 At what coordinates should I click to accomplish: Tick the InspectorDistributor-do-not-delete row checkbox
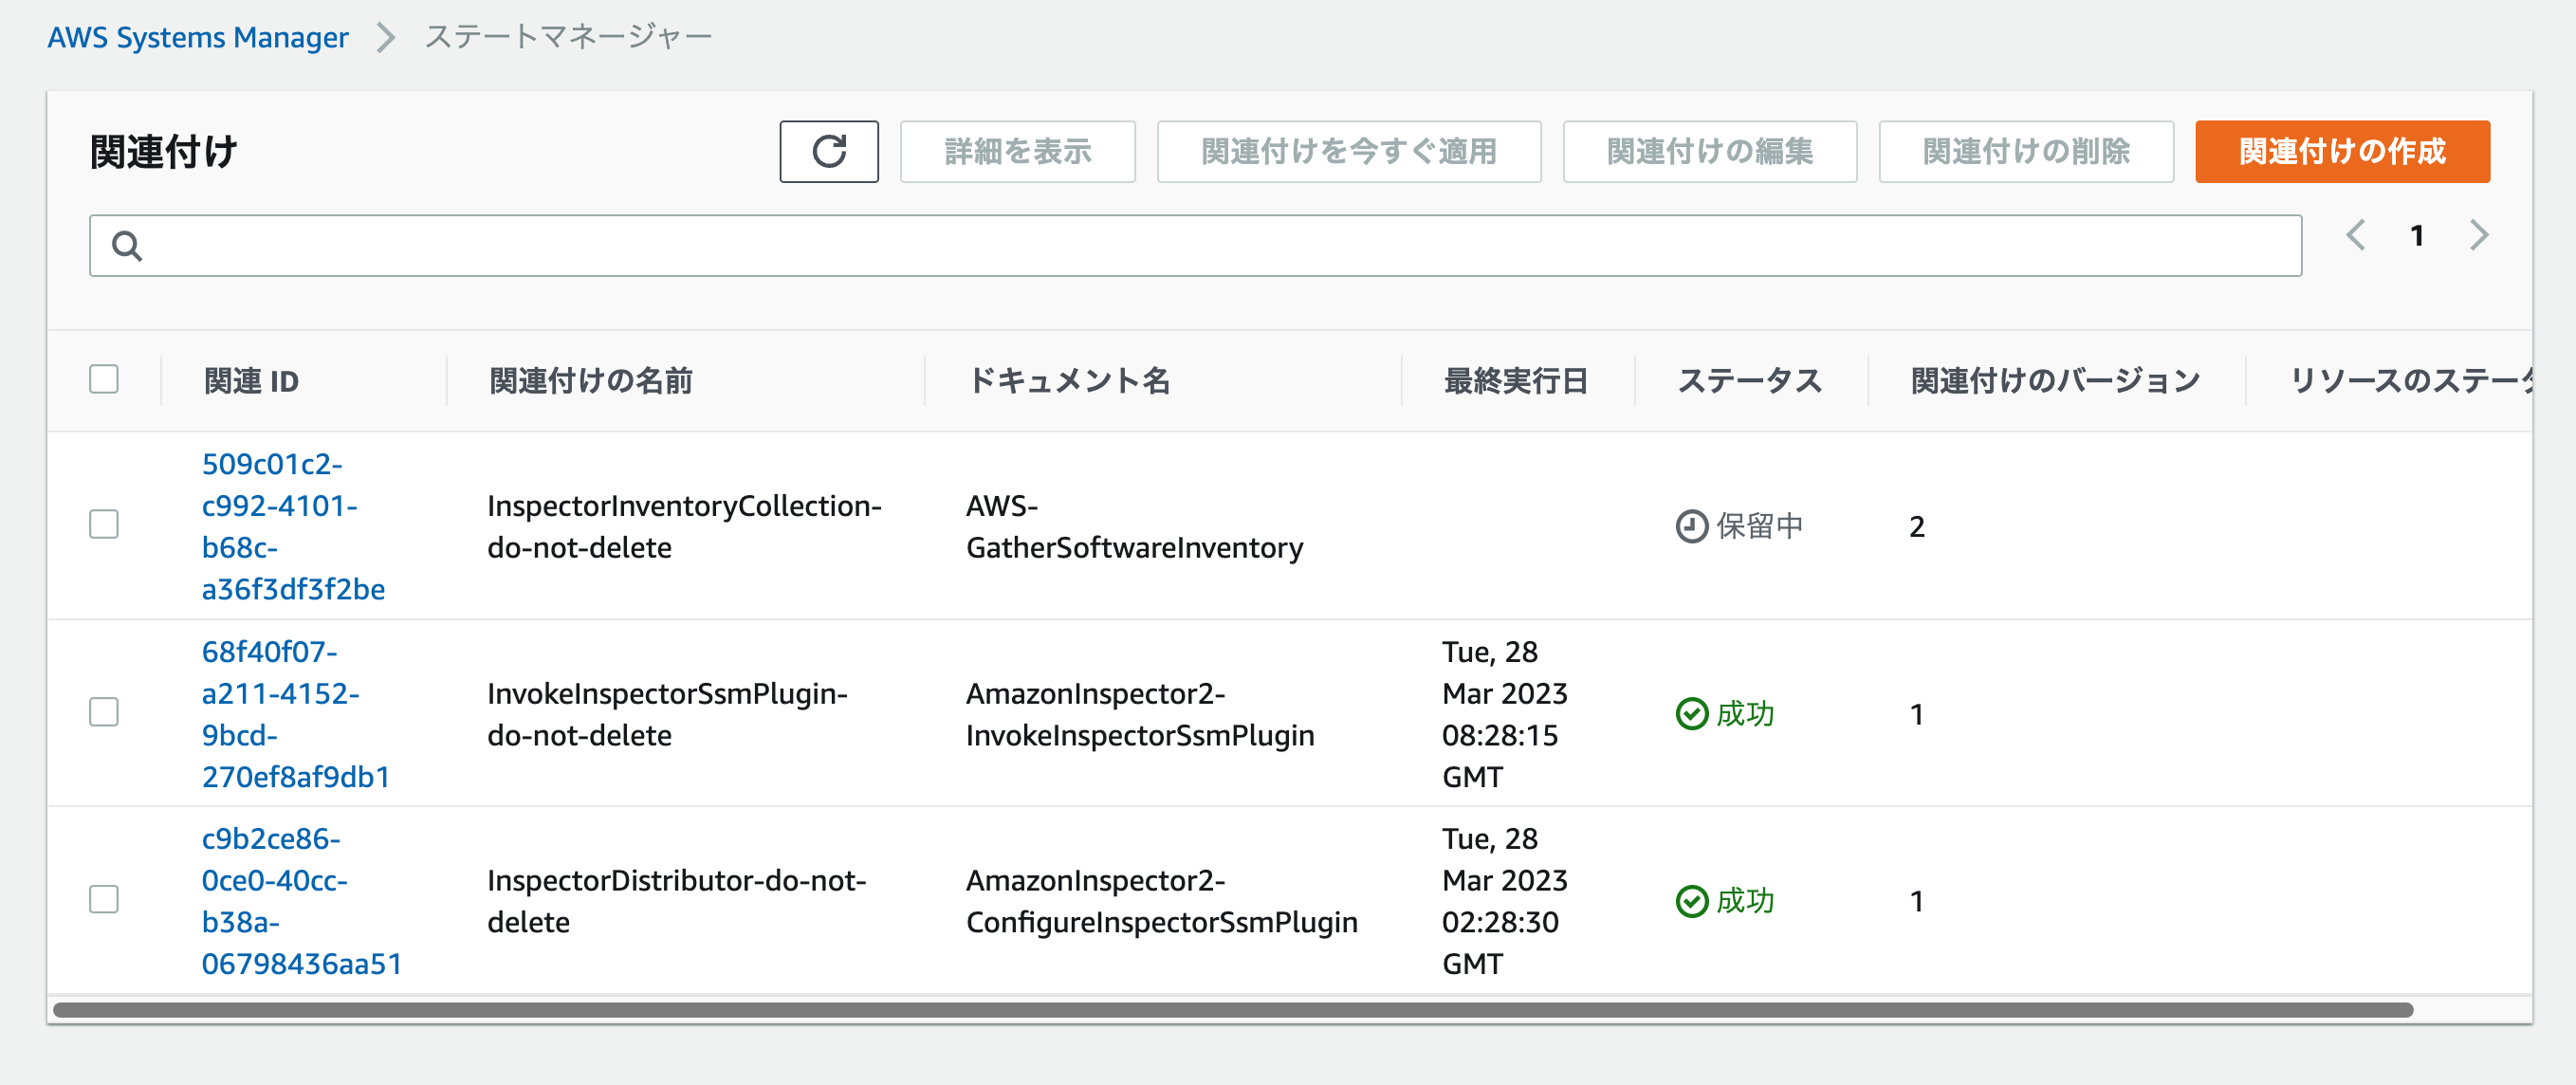tap(104, 899)
